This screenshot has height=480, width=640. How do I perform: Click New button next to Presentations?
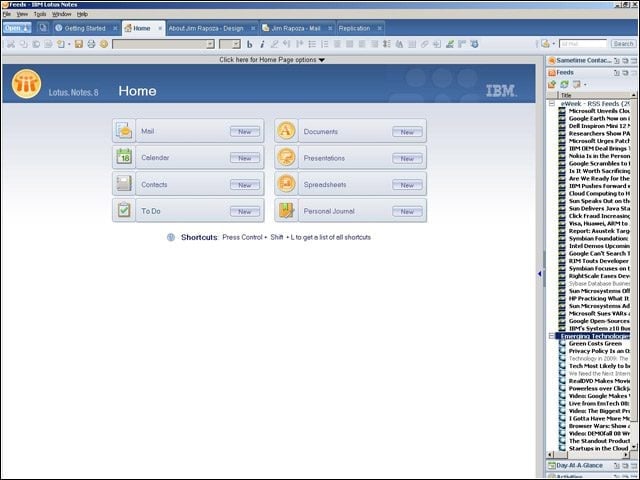point(407,158)
